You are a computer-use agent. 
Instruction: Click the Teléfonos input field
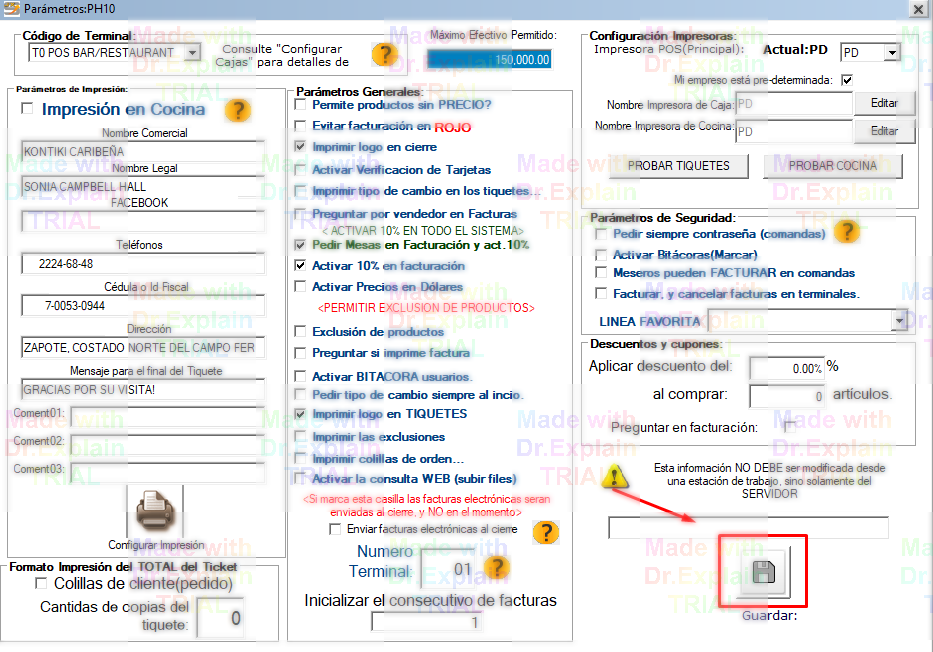pos(143,264)
